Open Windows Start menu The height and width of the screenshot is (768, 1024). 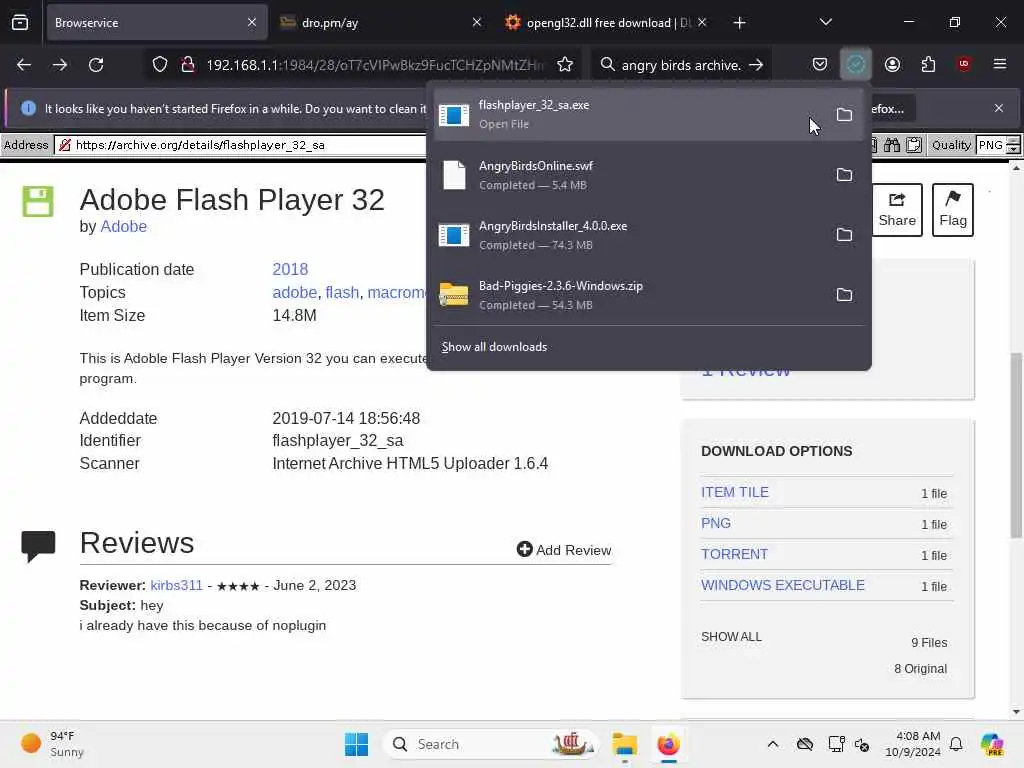[x=356, y=744]
